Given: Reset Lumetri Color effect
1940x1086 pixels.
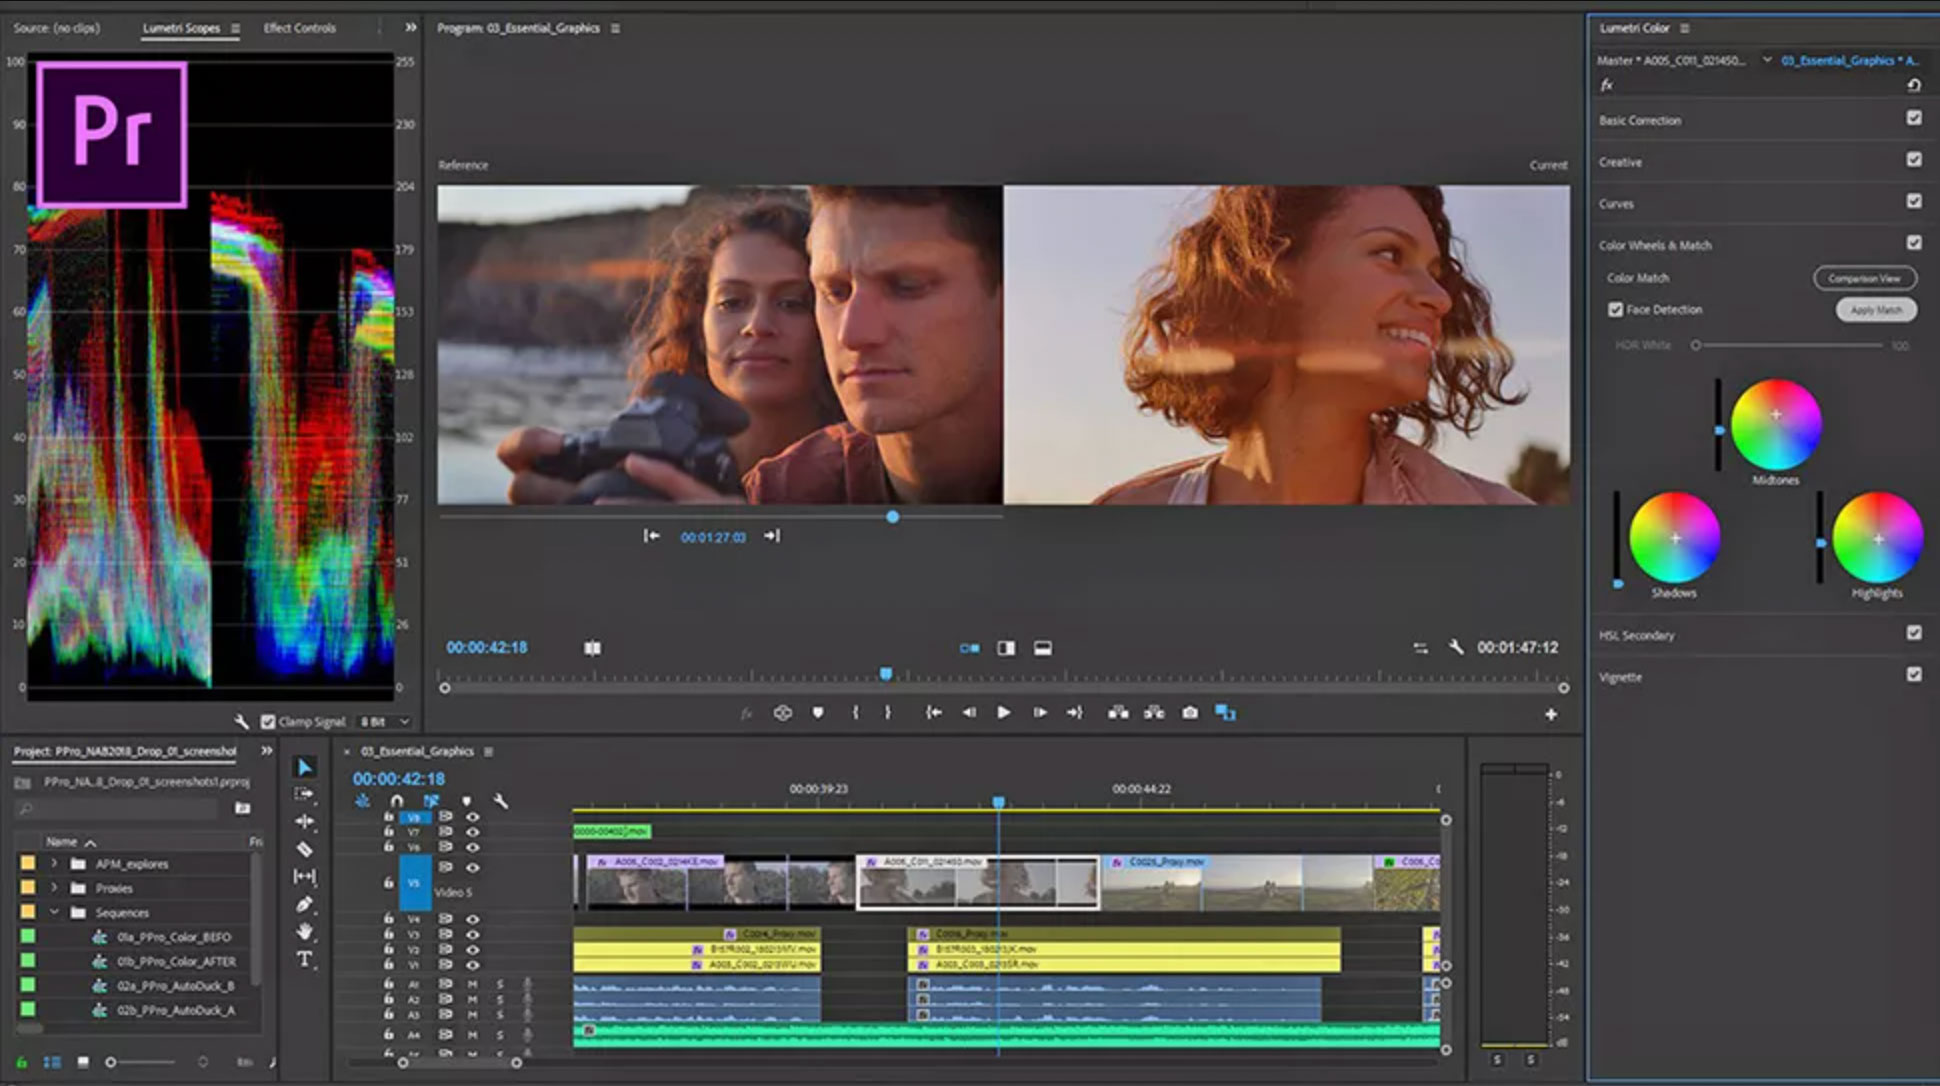Looking at the screenshot, I should tap(1913, 86).
